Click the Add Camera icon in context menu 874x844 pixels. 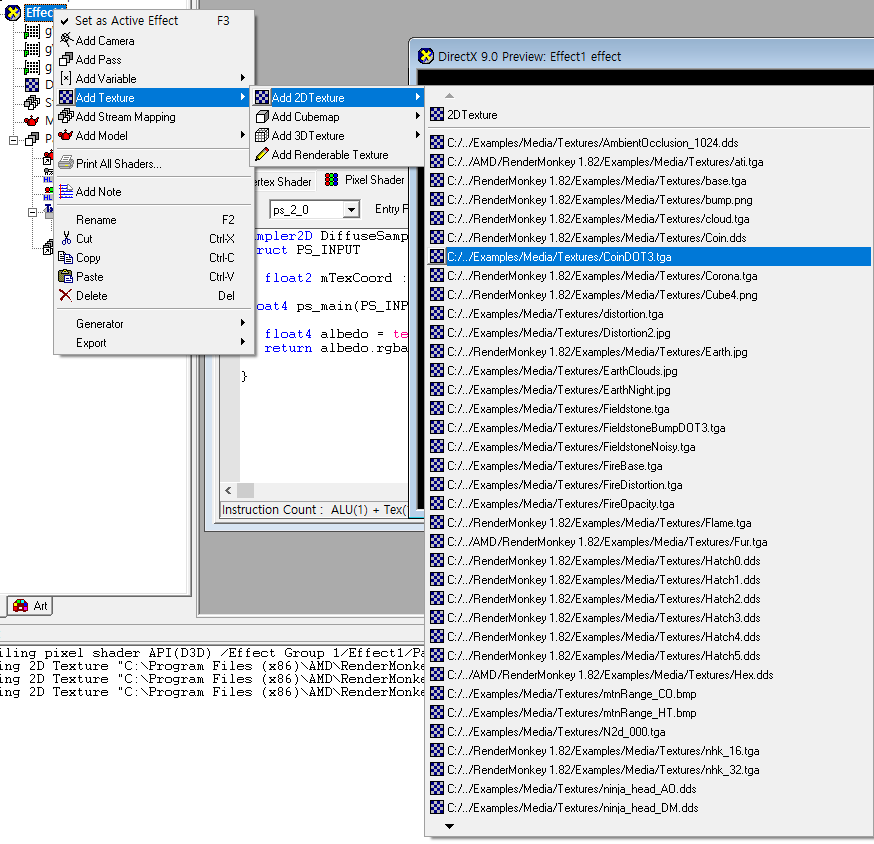tap(66, 40)
